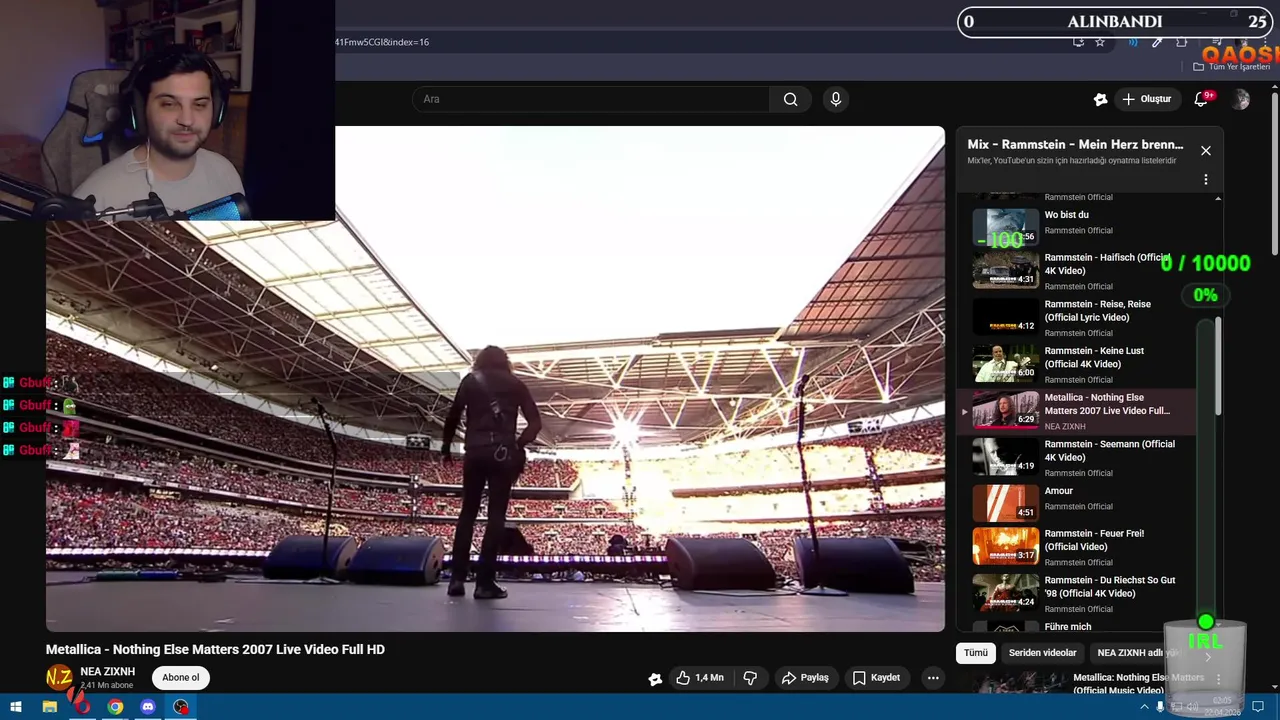Click Abone ol subscribe button

181,678
